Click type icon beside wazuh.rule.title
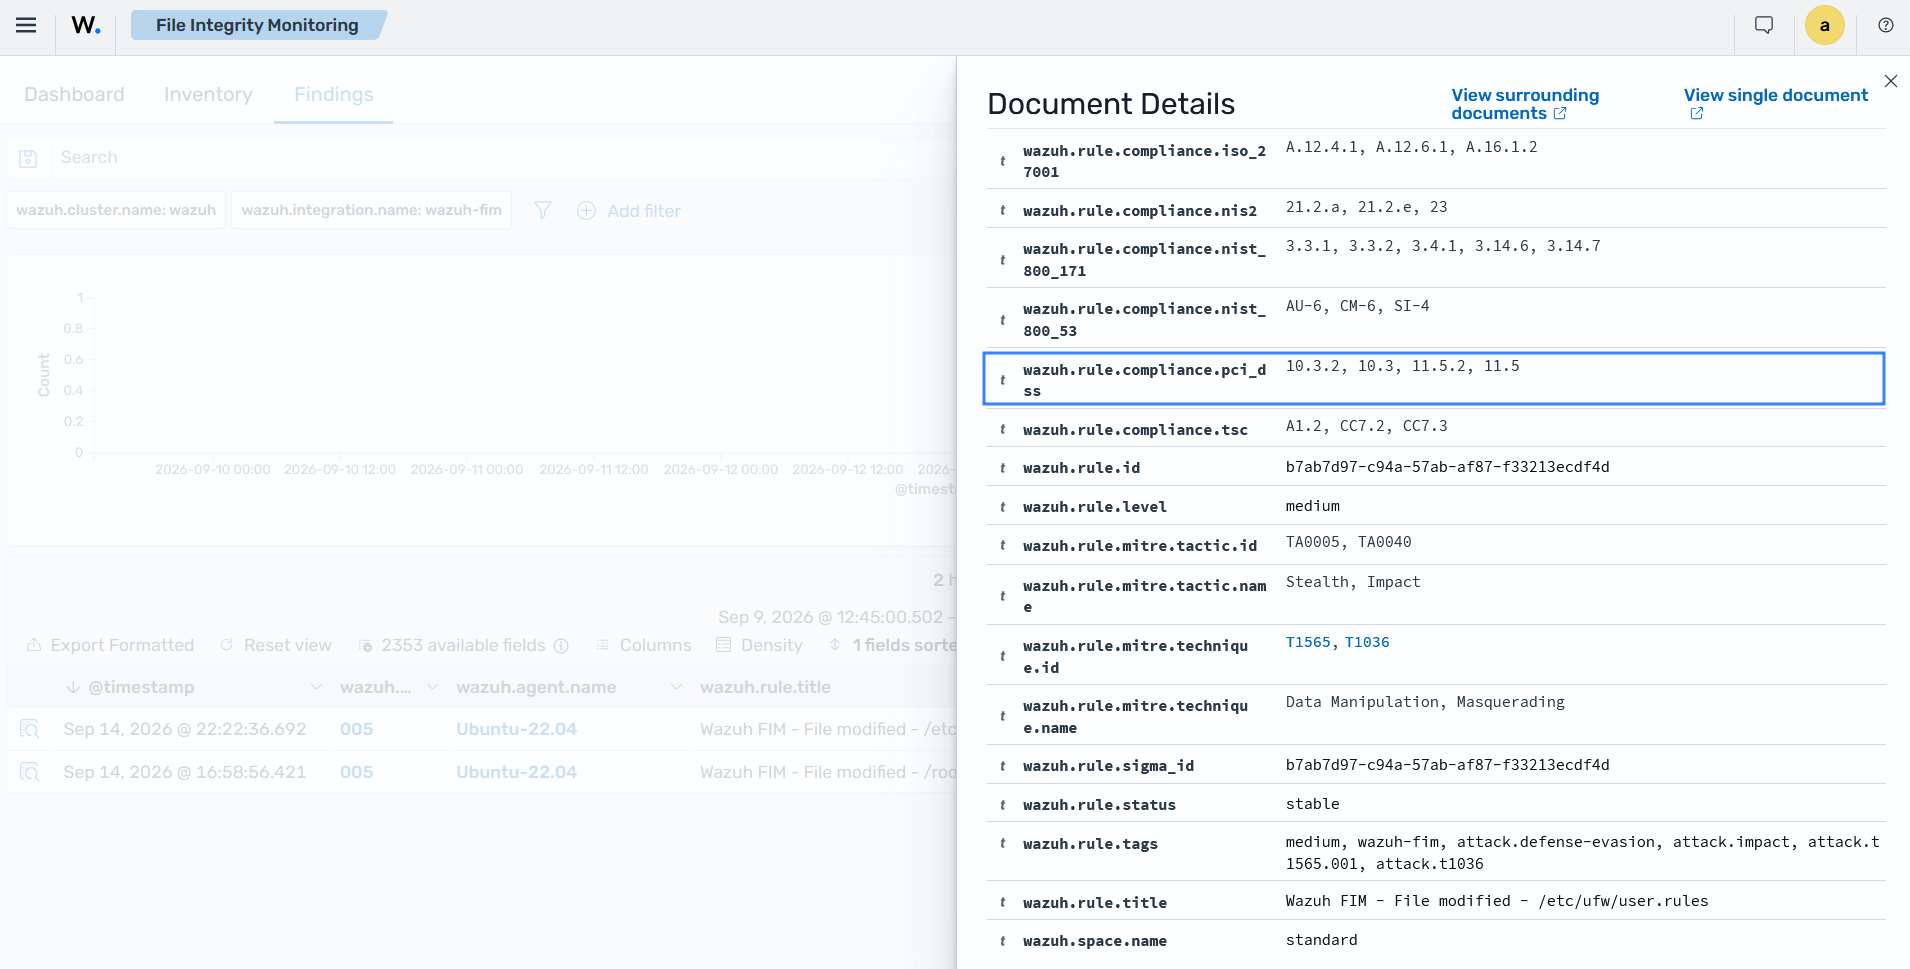 (1002, 902)
